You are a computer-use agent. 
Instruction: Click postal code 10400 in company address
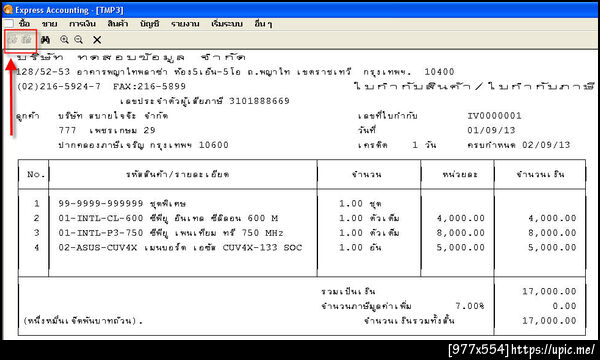(x=439, y=72)
